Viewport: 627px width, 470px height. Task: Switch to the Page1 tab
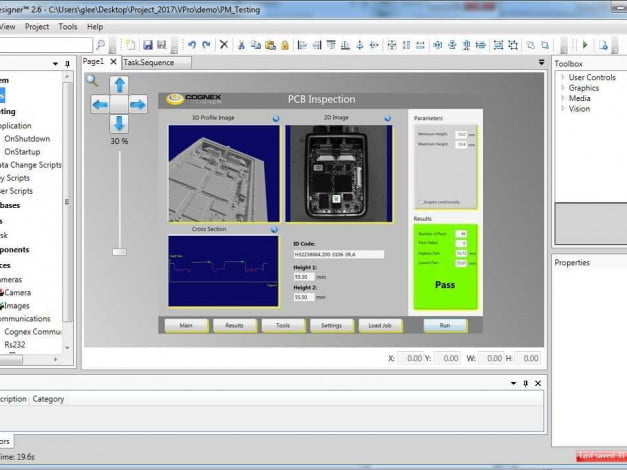[x=93, y=62]
